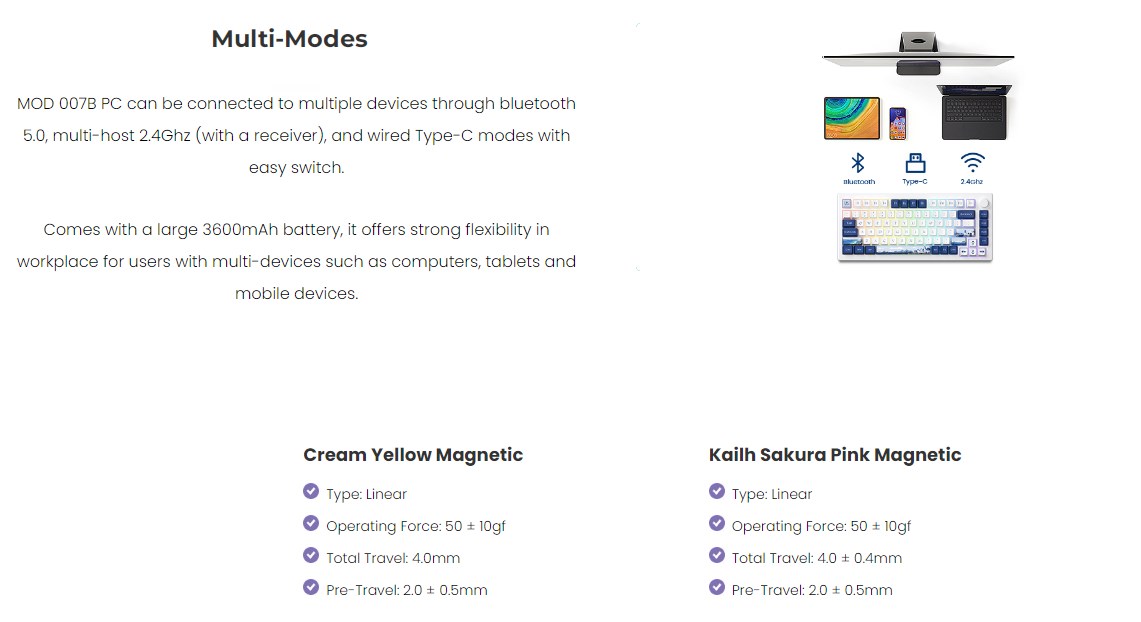
Task: Click checkmark next to Total Travel: 4.0 ± 0.4mm
Action: (x=717, y=555)
